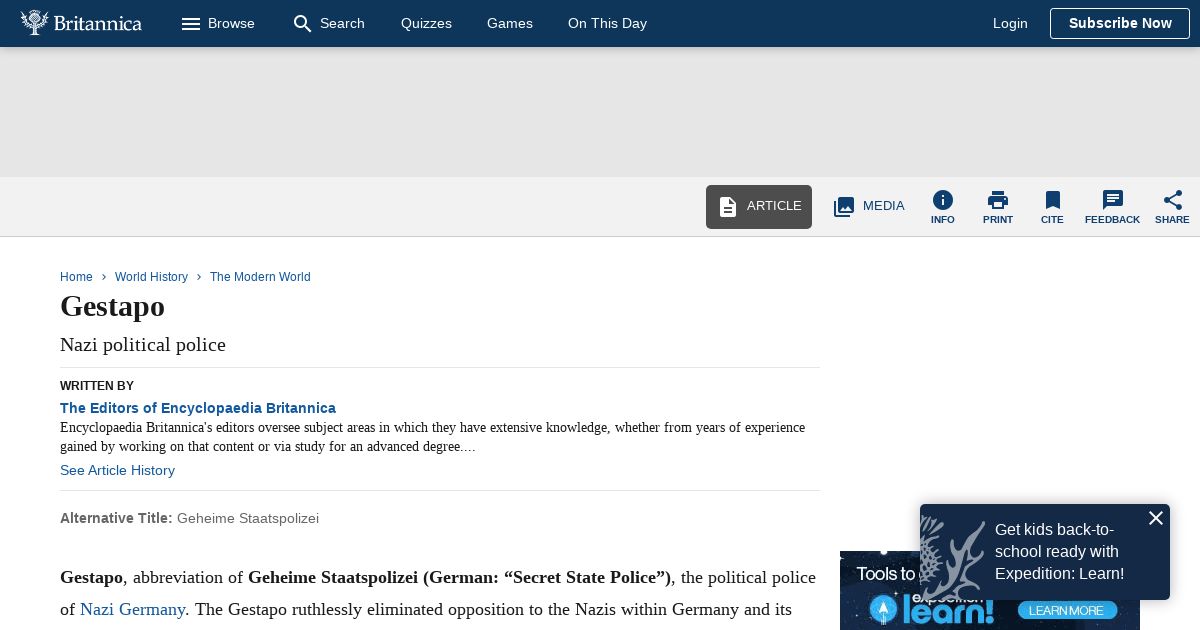The image size is (1200, 630).
Task: Click the Subscribe Now button
Action: (1120, 23)
